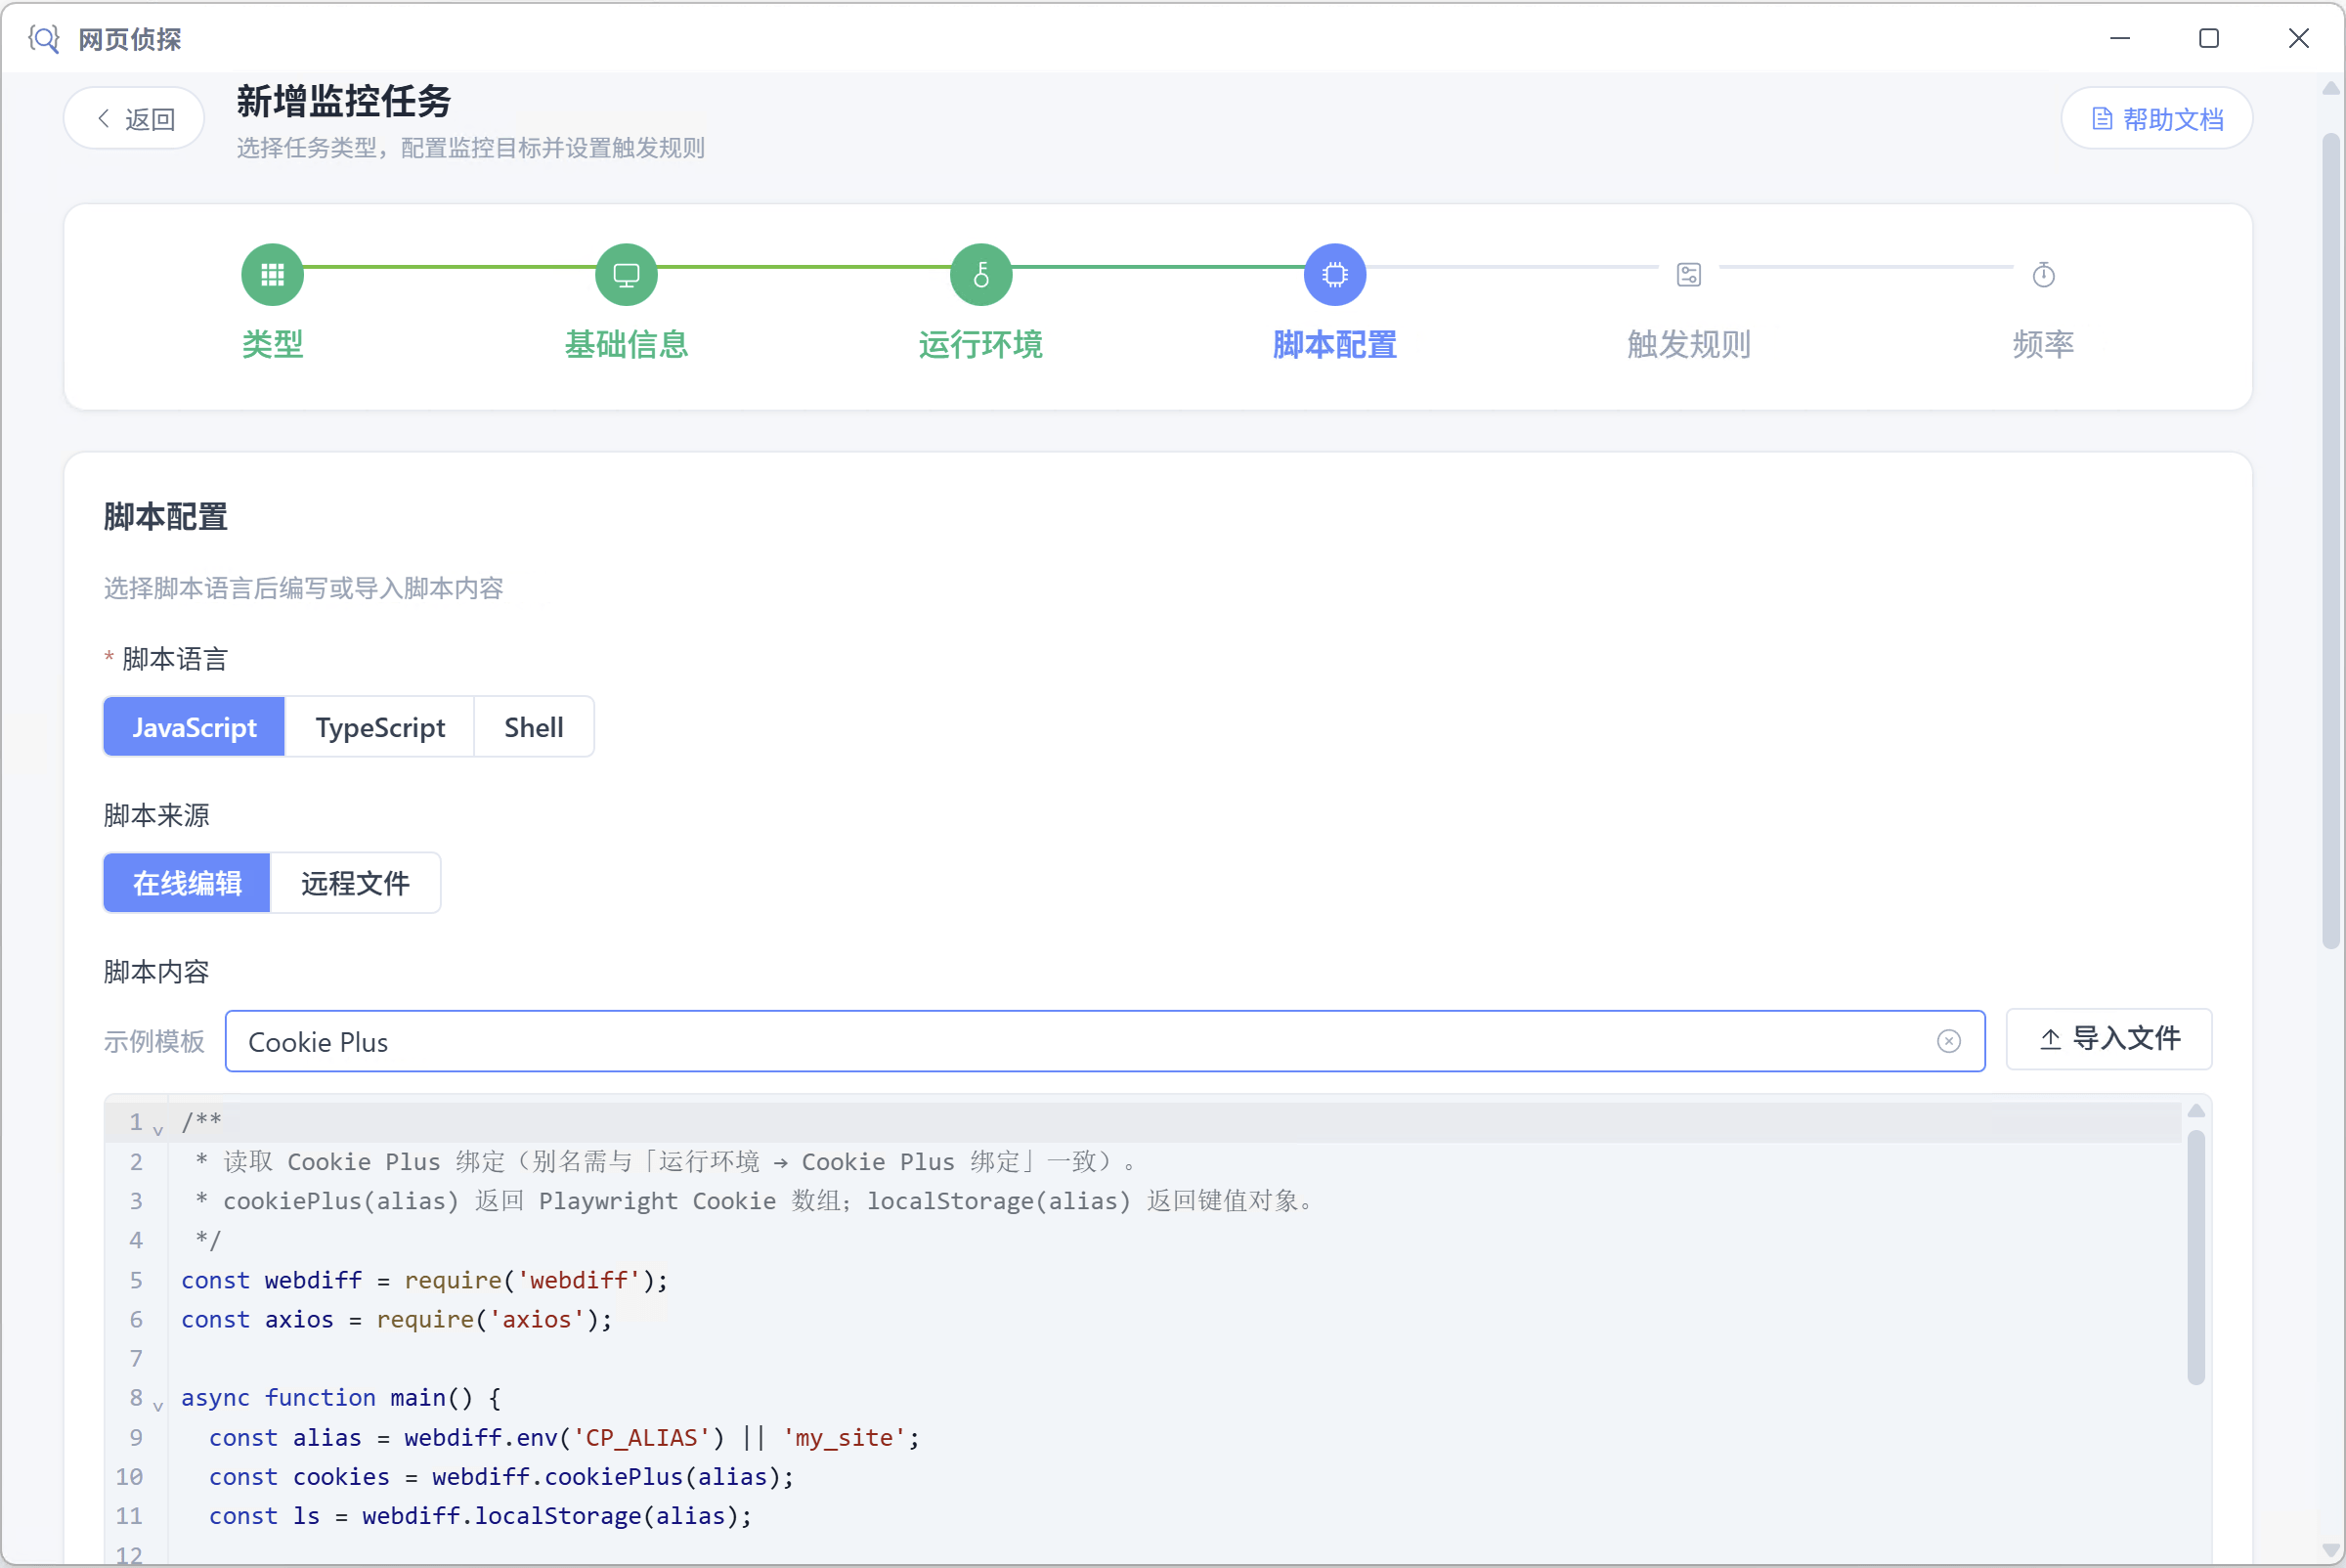This screenshot has height=1568, width=2346.
Task: Clear the Cookie Plus template selection
Action: click(1949, 1041)
